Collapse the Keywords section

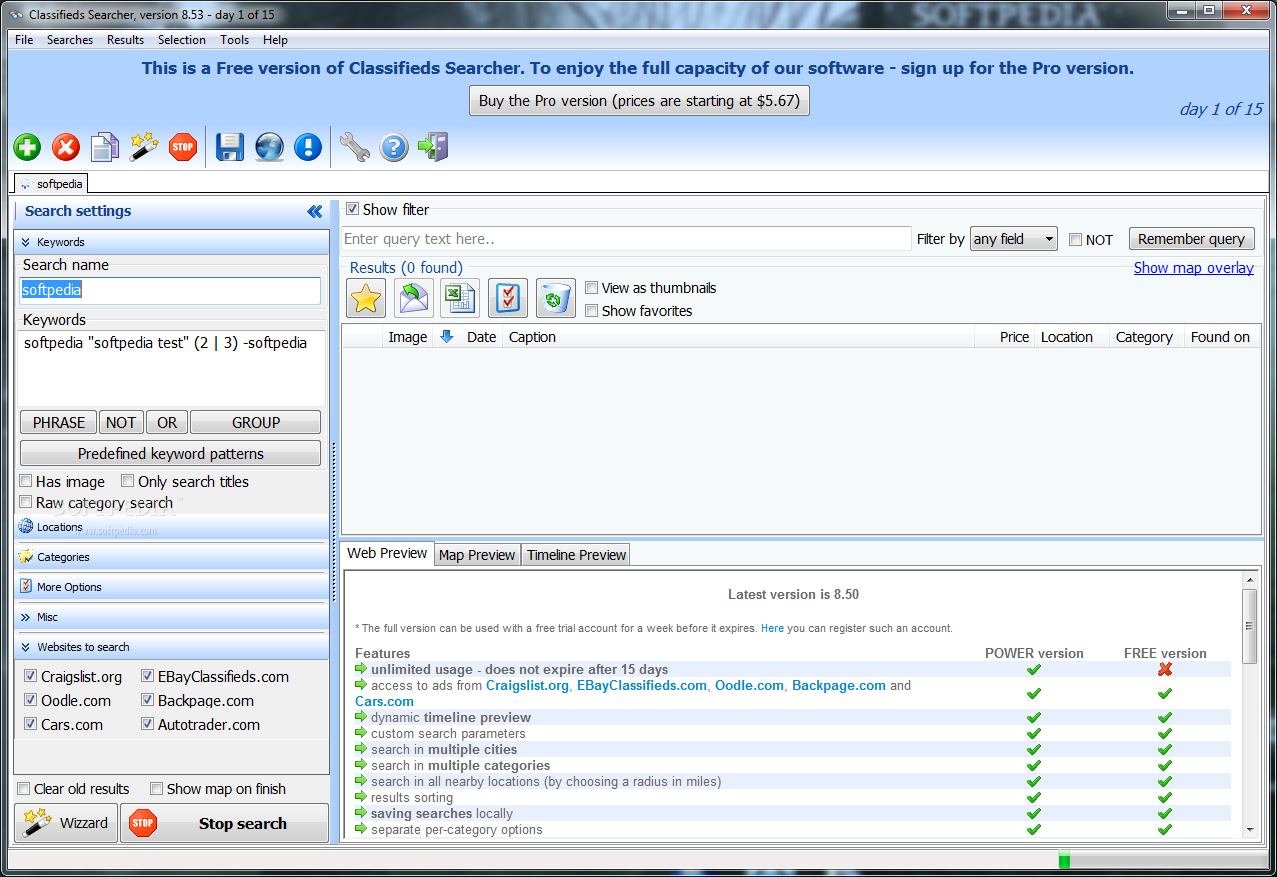click(x=171, y=242)
